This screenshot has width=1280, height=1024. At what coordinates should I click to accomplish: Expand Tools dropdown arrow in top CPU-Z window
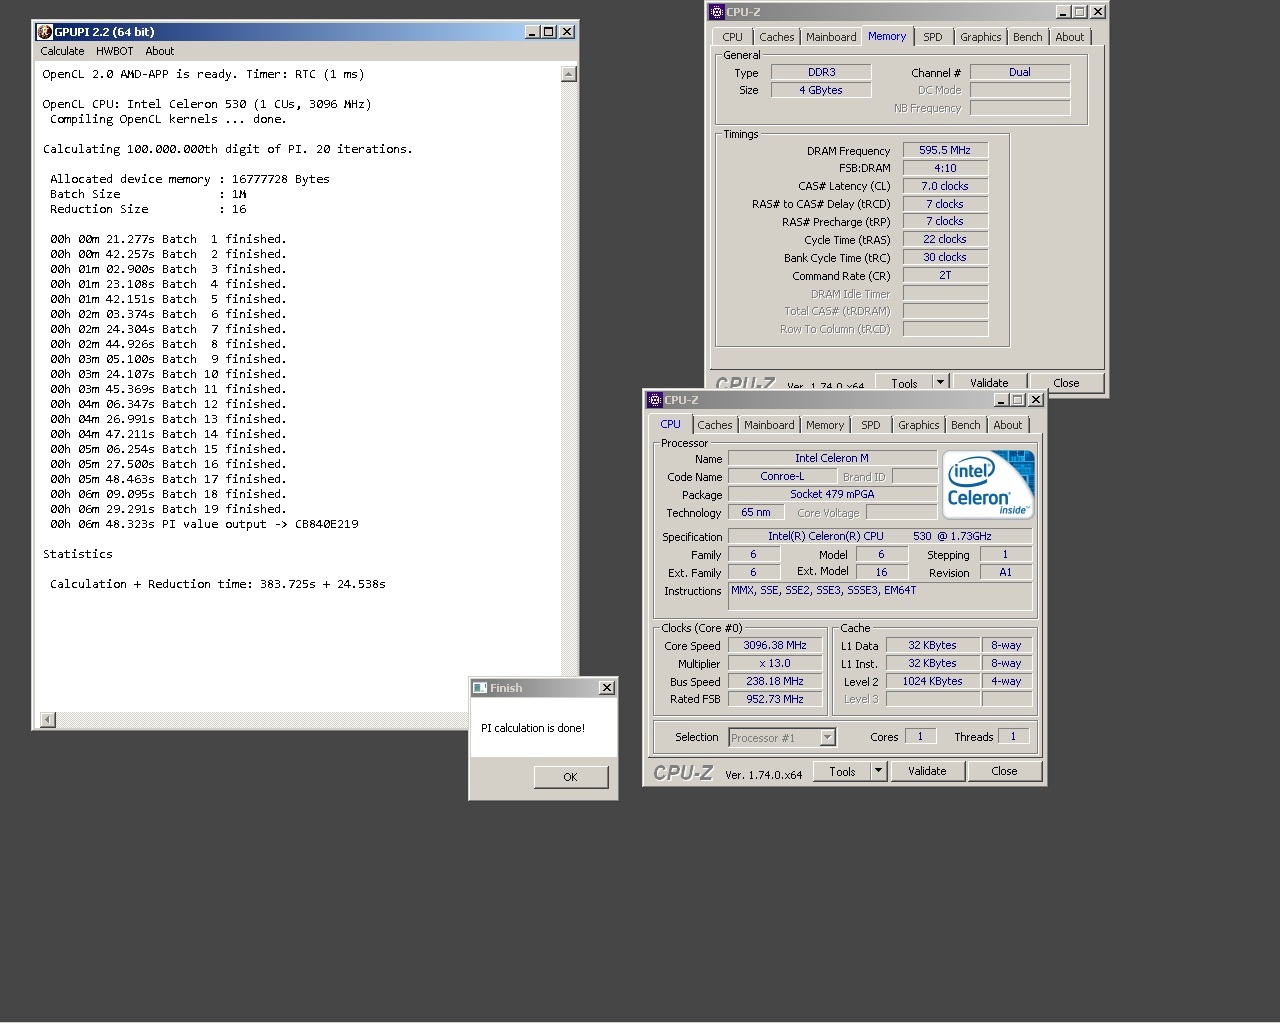(x=940, y=383)
